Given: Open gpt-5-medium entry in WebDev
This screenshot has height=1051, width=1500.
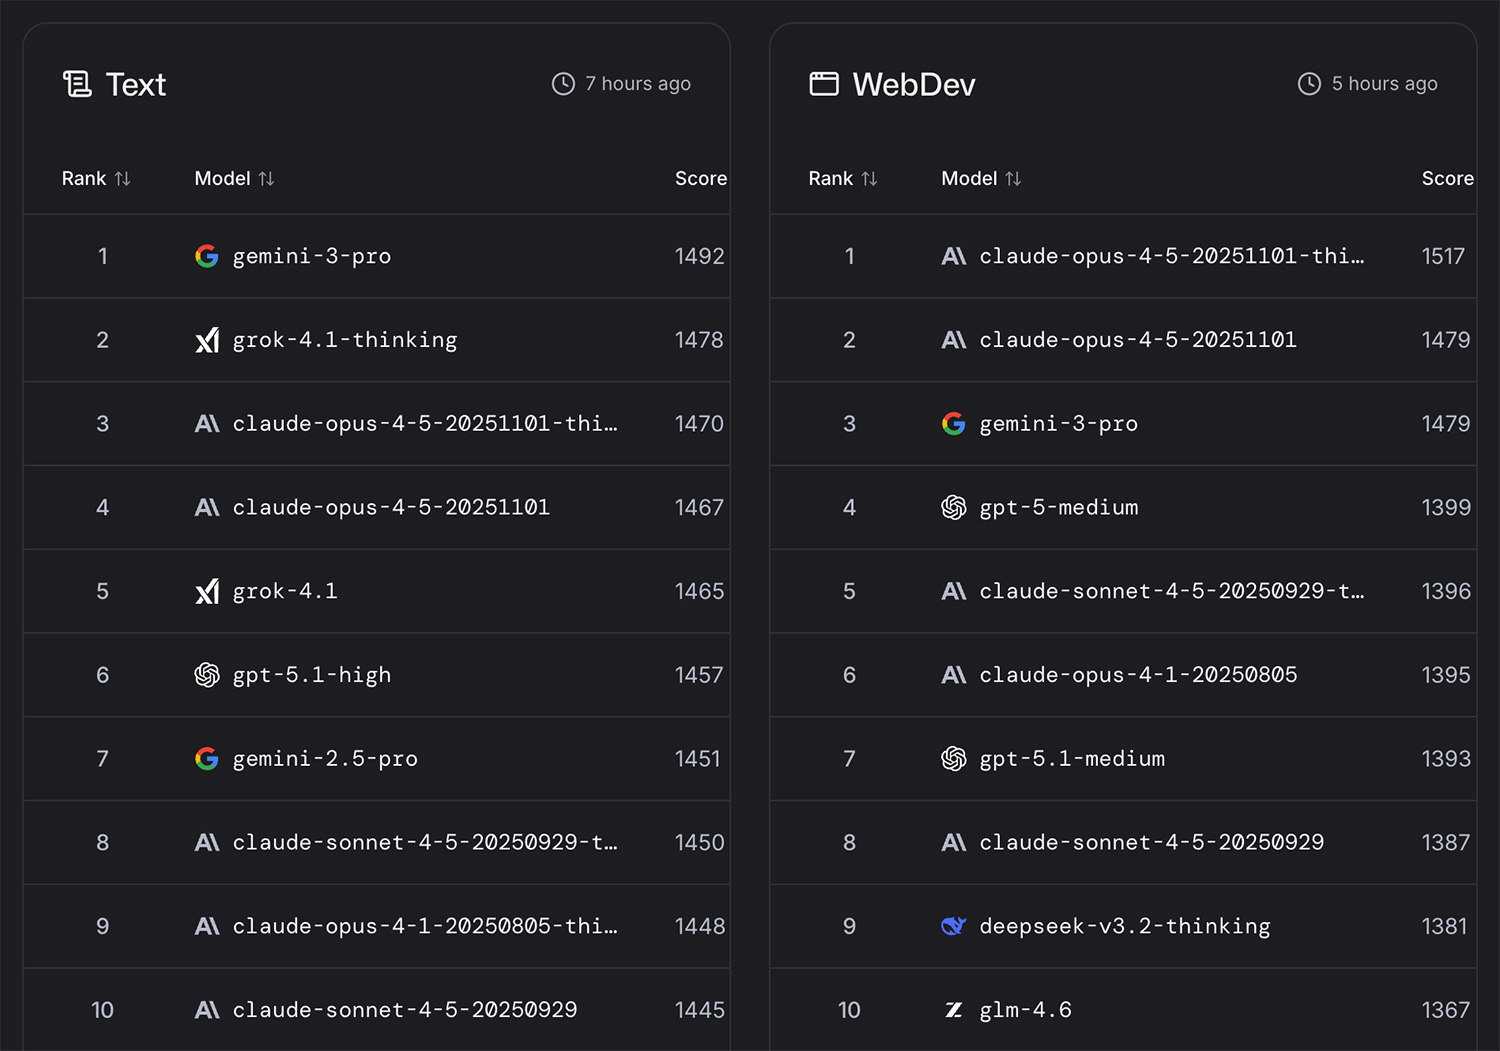Looking at the screenshot, I should point(1059,508).
